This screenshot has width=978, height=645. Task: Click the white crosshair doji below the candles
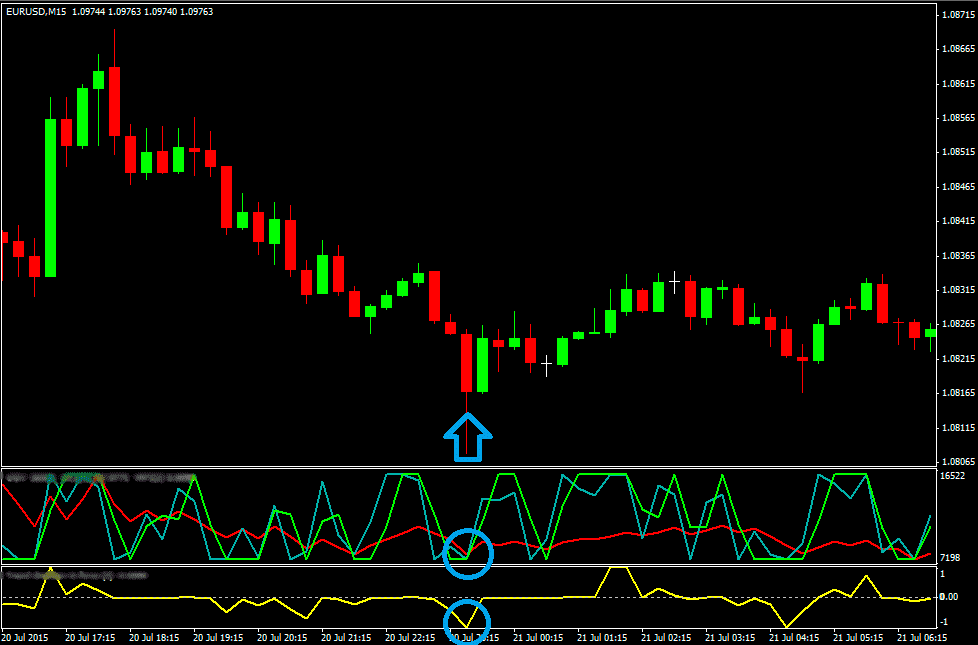(546, 366)
